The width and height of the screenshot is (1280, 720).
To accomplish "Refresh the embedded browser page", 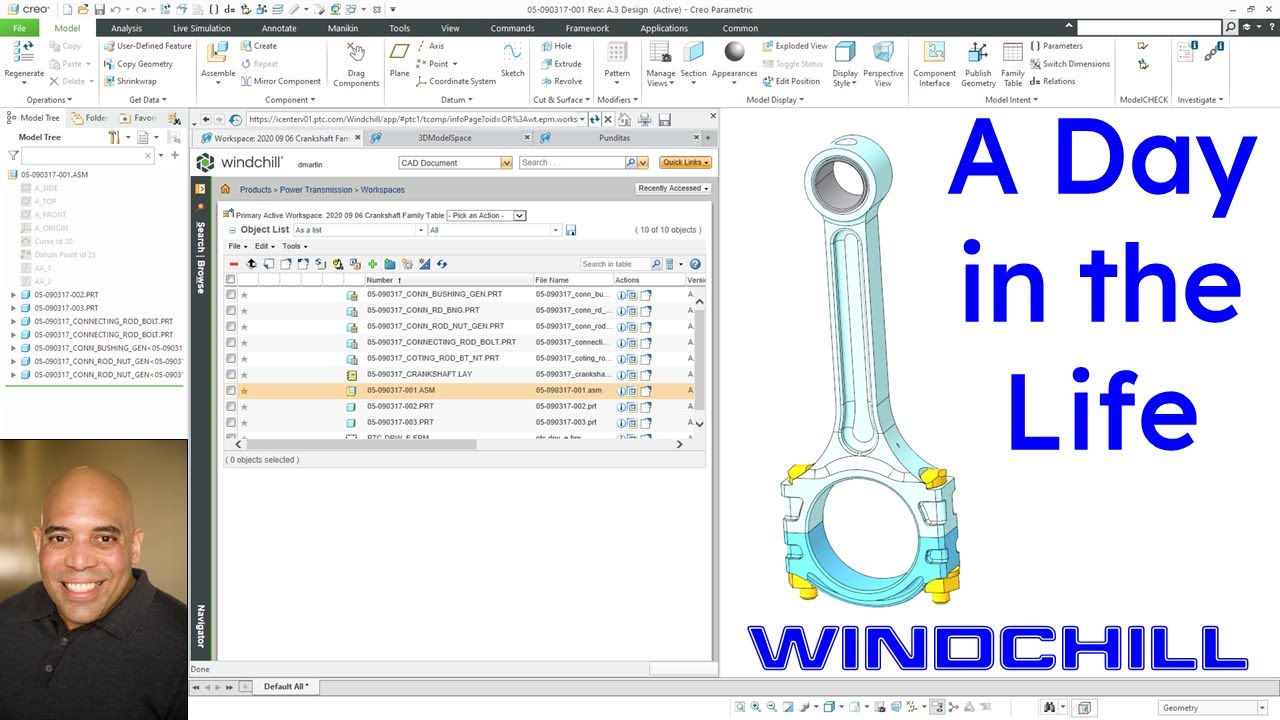I will coord(595,119).
